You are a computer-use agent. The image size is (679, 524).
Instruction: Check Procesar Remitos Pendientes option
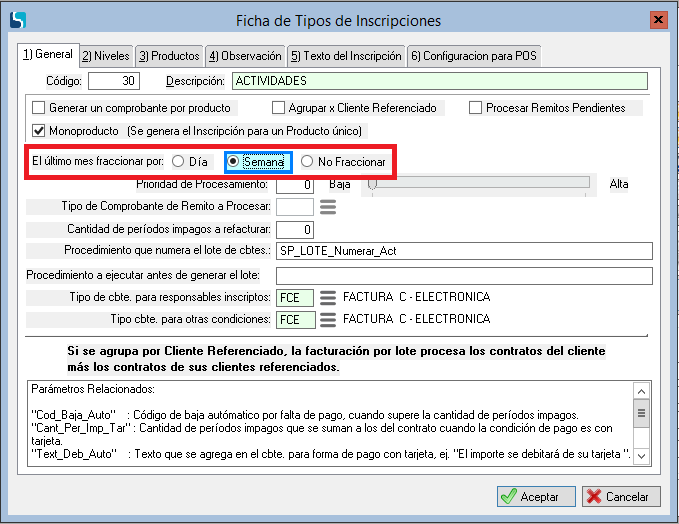tap(476, 108)
